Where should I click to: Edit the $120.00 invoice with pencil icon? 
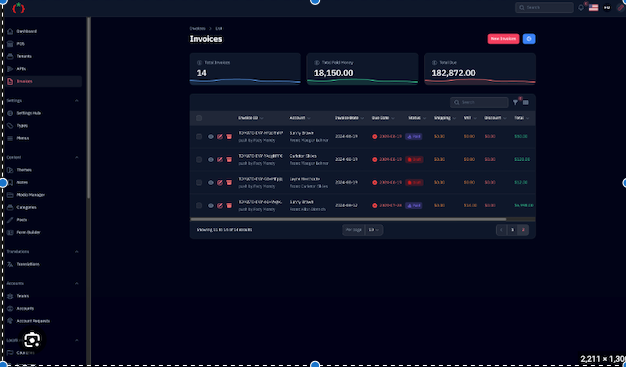point(220,159)
